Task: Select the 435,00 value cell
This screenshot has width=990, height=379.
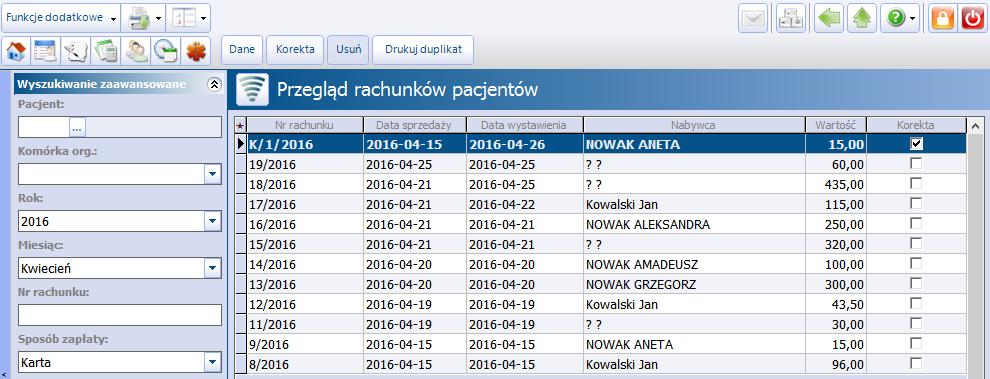Action: pyautogui.click(x=835, y=184)
